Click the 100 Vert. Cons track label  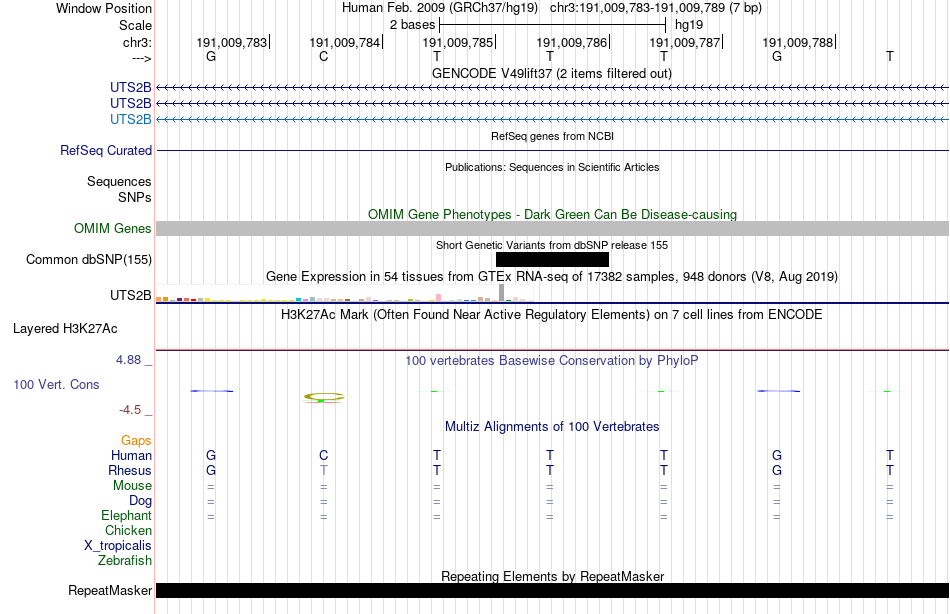coord(56,384)
